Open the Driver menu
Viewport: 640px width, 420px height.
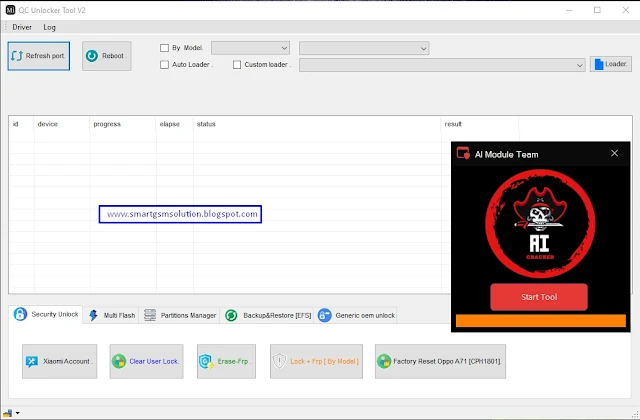click(x=22, y=27)
